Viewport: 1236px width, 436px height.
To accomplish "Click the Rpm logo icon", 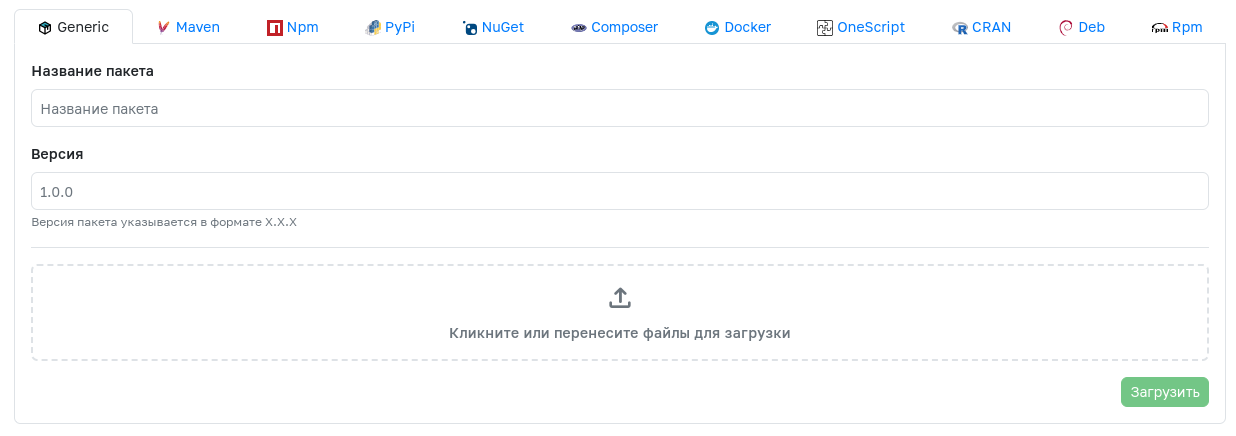I will (1160, 28).
